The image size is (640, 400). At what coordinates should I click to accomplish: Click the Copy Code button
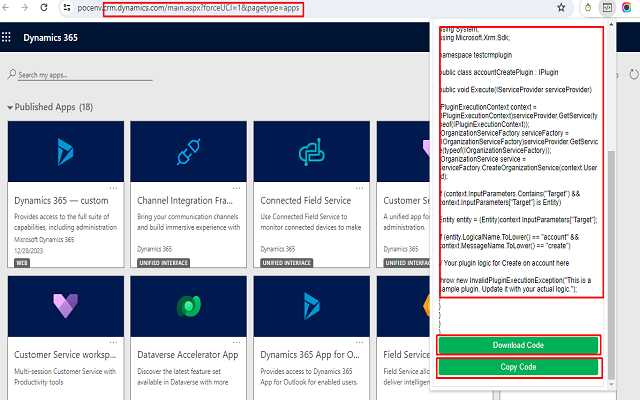[518, 367]
